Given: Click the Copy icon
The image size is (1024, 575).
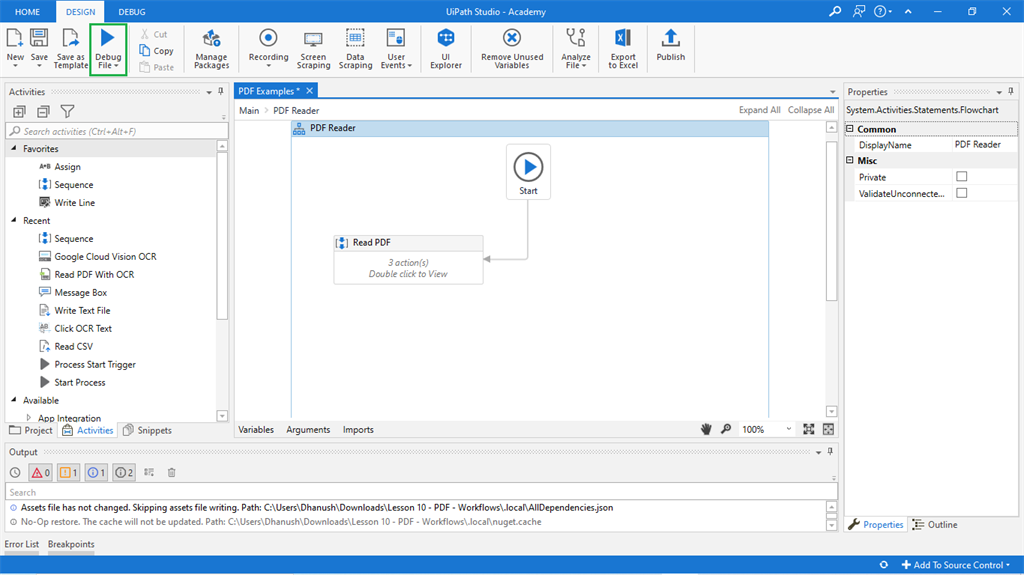Looking at the screenshot, I should coord(145,50).
